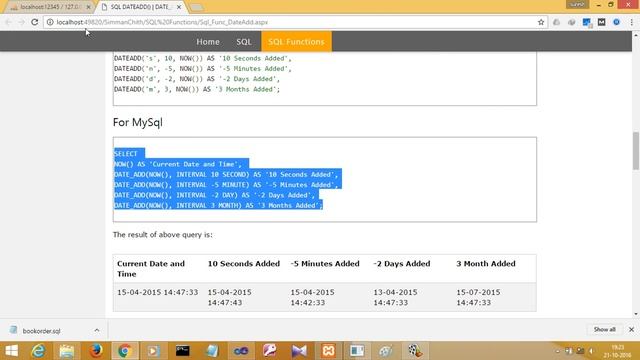Click the INTERVAL -2 DAY code line
This screenshot has width=640, height=360.
(x=215, y=195)
